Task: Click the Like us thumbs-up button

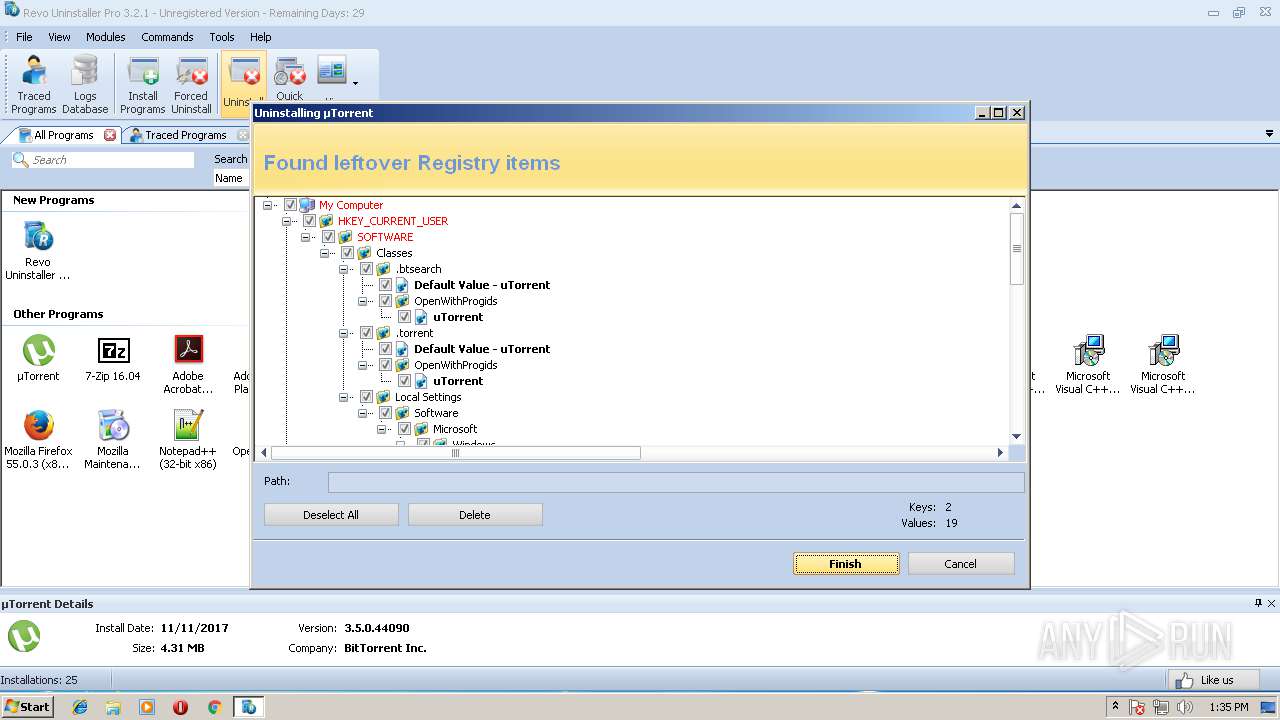Action: [1213, 680]
